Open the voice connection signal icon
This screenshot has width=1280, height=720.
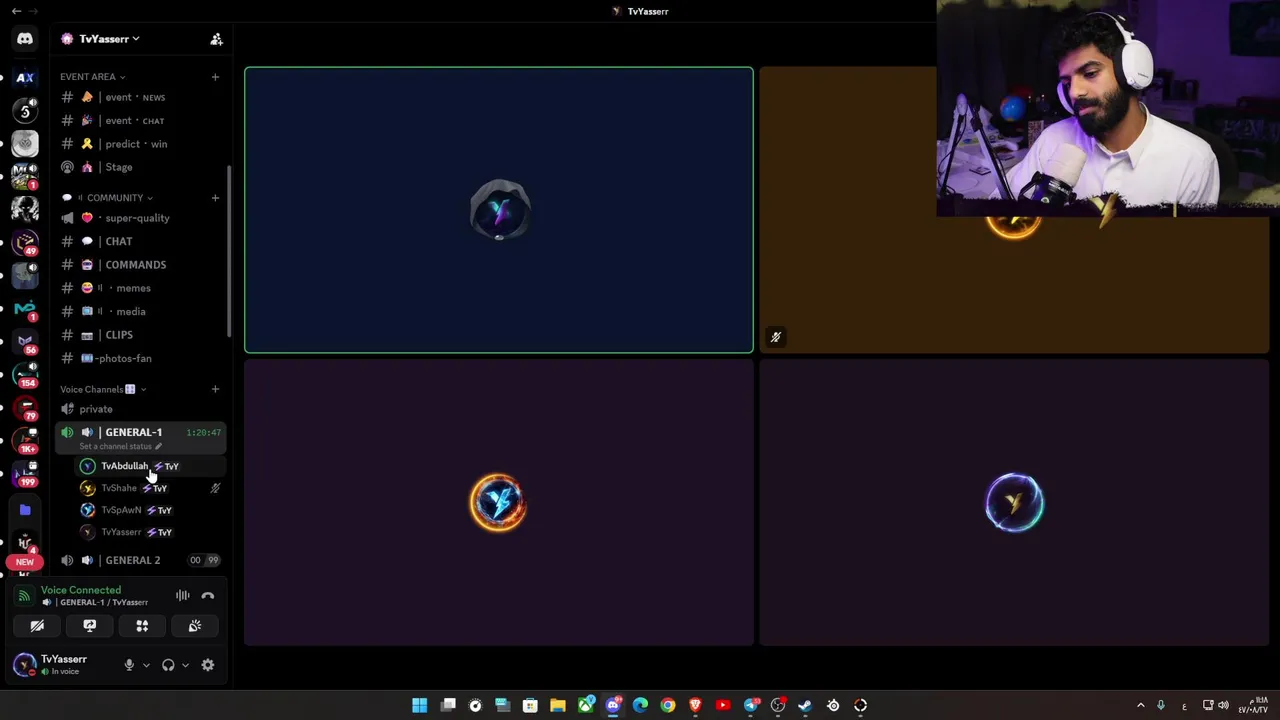pos(24,596)
